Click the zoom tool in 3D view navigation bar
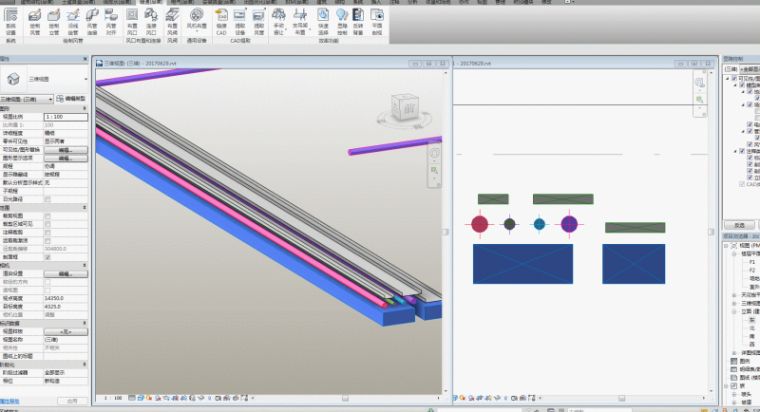 [x=434, y=171]
